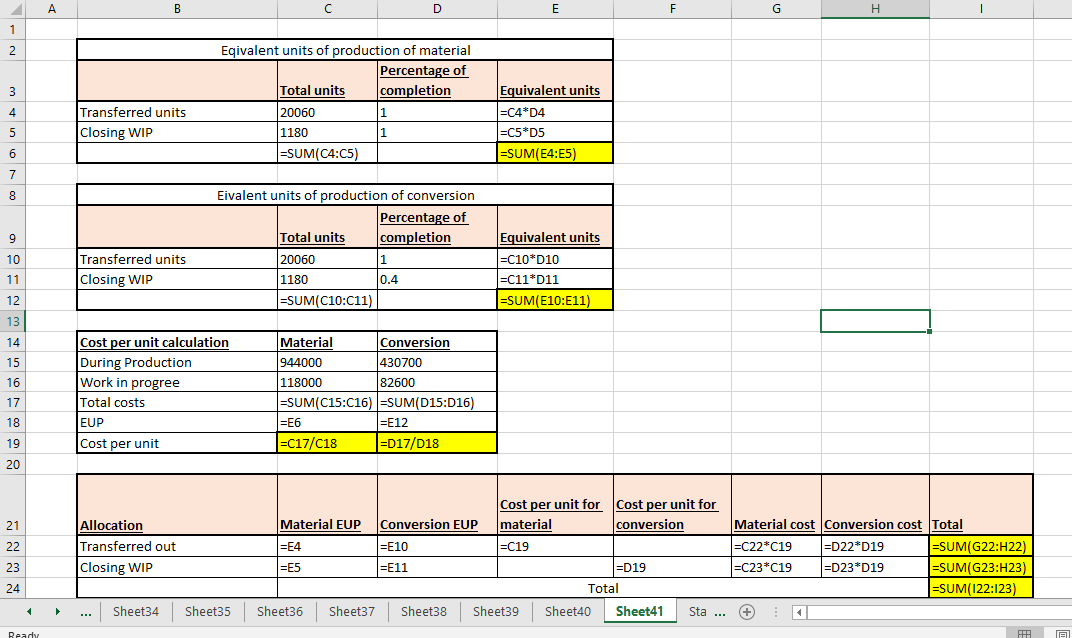Open the Sheet38 tab
The image size is (1072, 638).
424,611
